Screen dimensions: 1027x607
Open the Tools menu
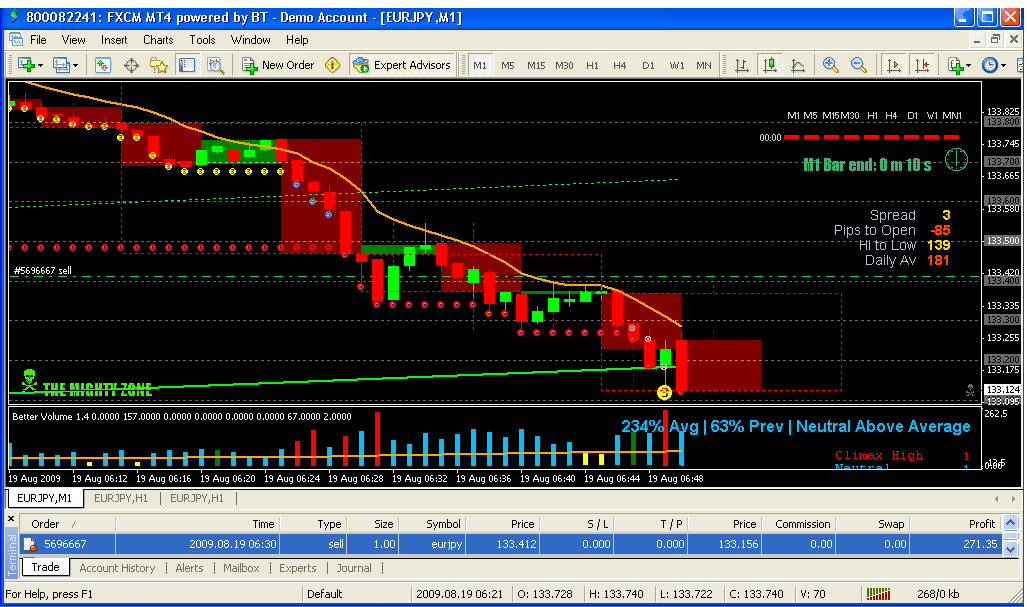(202, 40)
